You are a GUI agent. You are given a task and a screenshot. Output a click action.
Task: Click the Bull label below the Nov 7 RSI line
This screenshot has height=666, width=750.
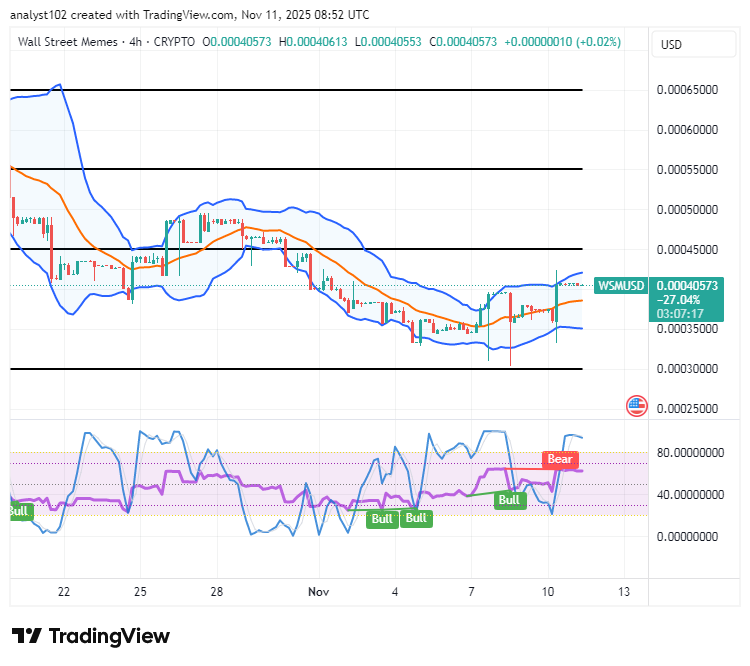(509, 500)
